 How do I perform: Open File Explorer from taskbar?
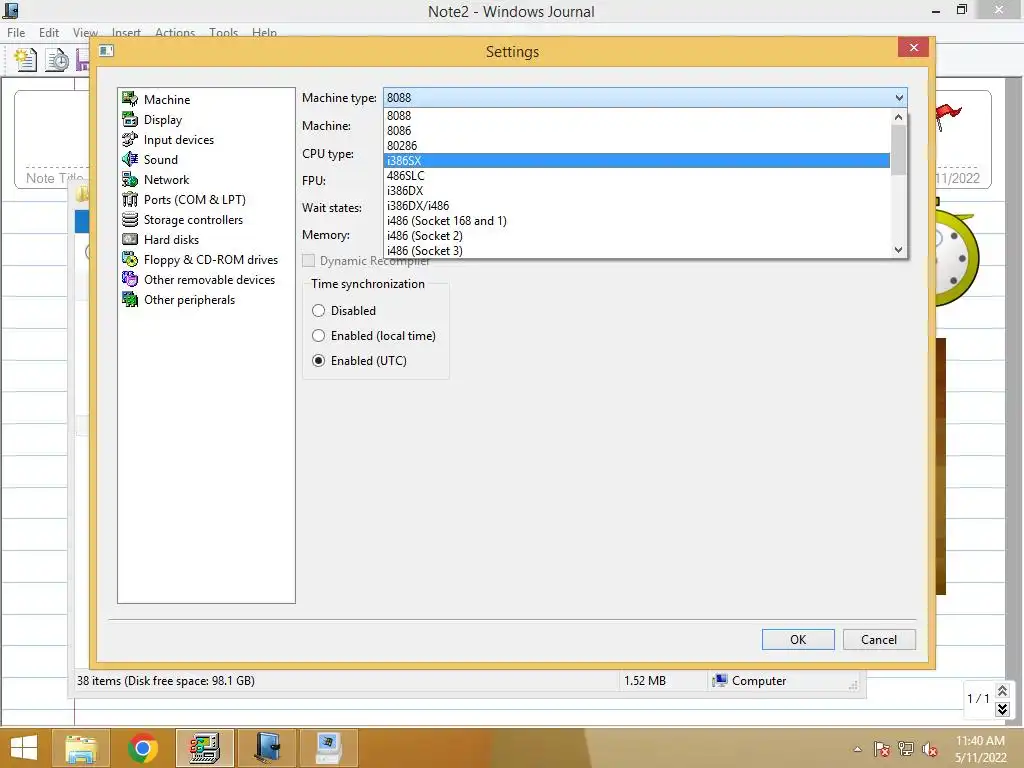(x=81, y=748)
